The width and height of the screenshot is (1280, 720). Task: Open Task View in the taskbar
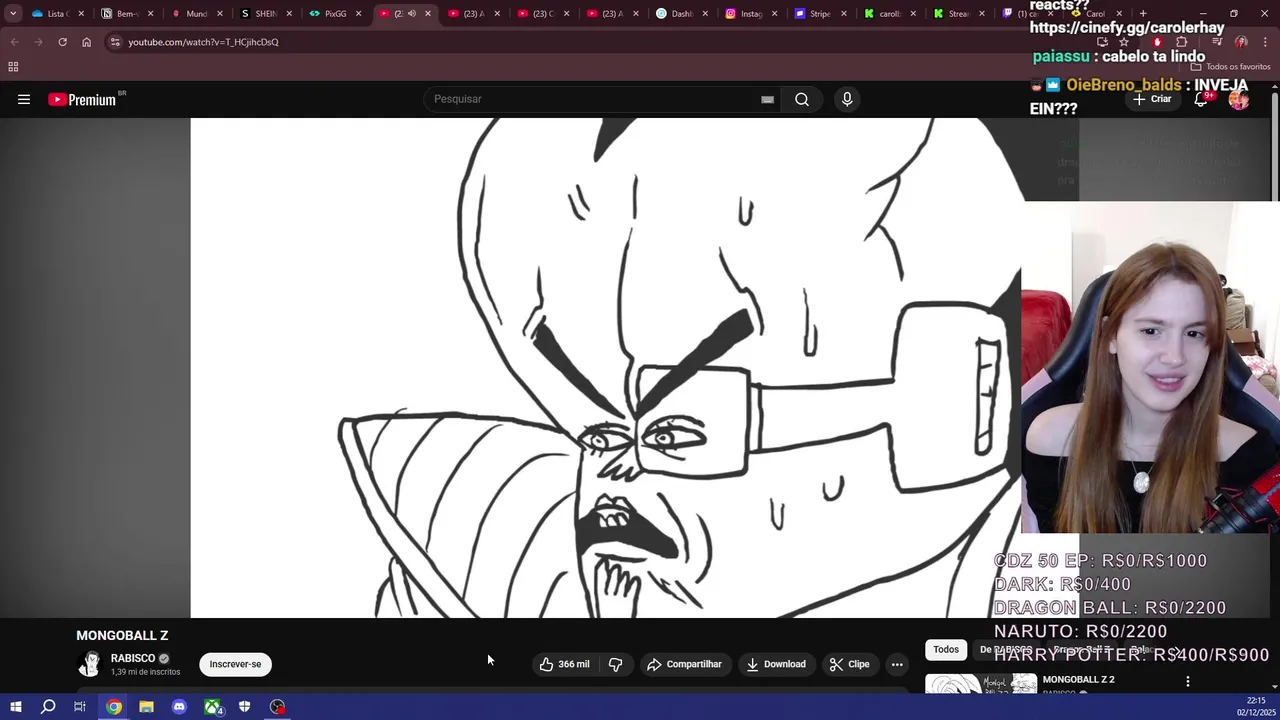click(x=80, y=707)
